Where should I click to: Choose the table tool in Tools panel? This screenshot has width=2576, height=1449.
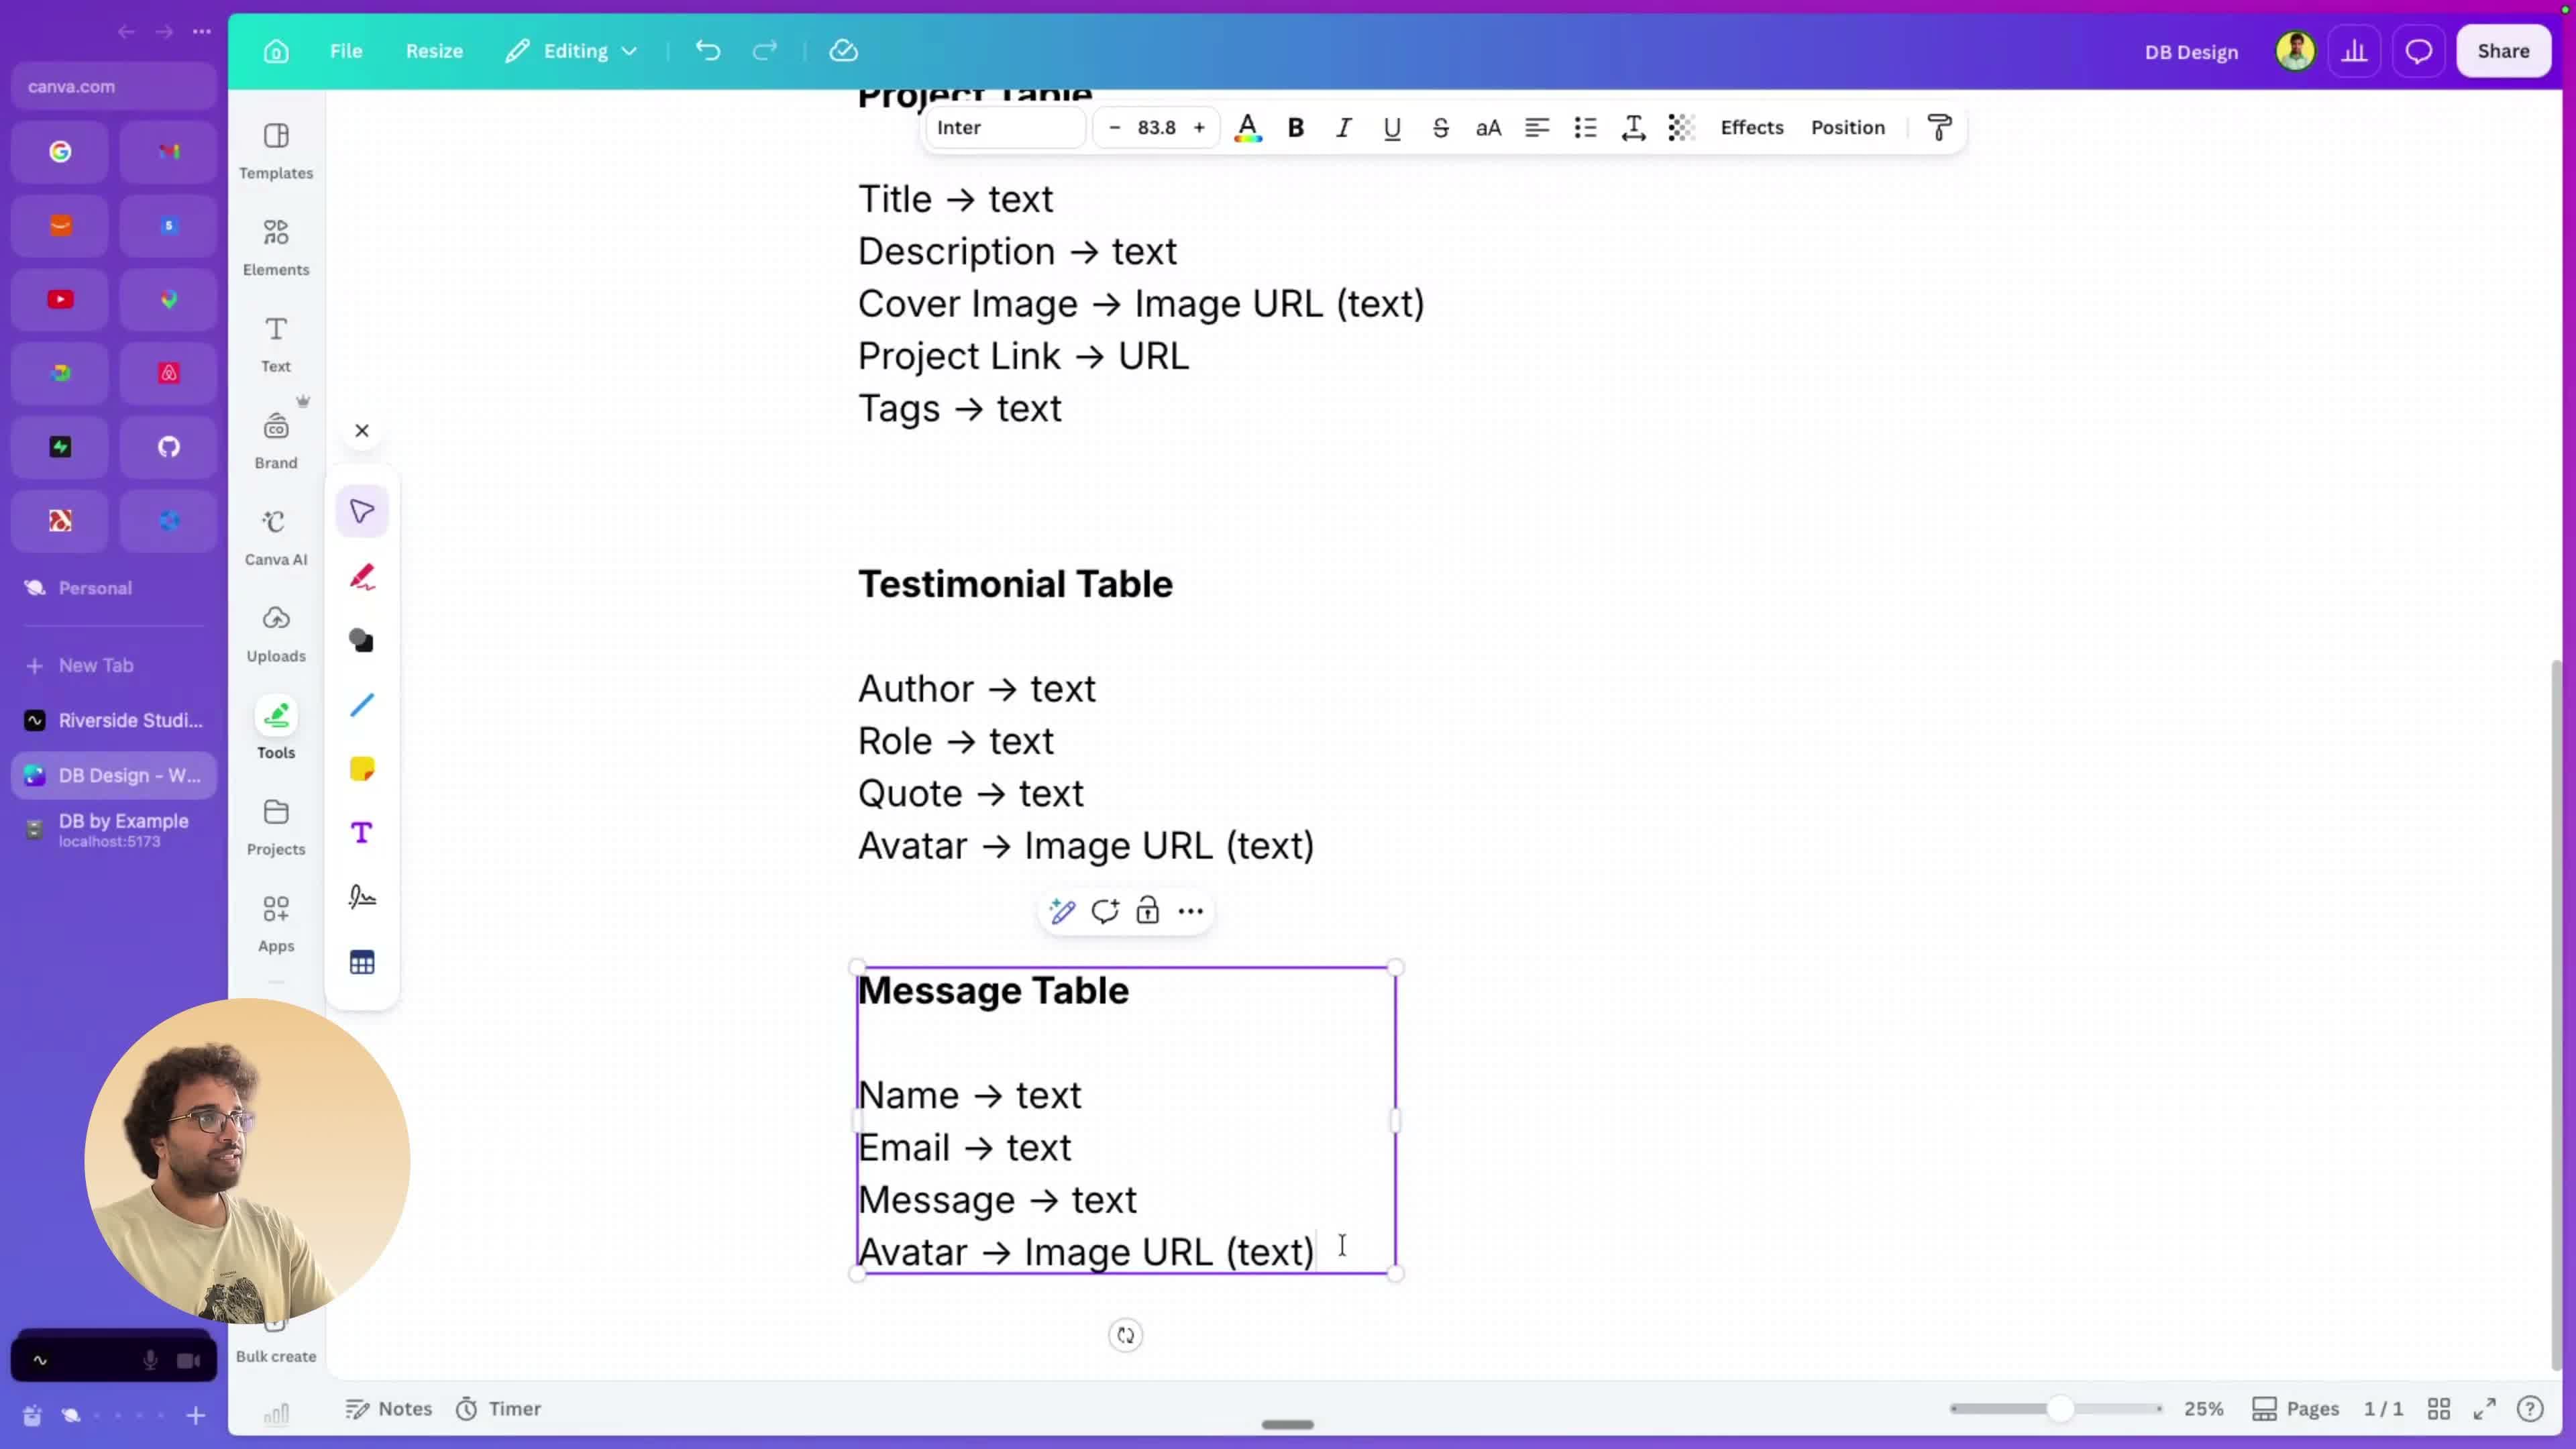362,962
